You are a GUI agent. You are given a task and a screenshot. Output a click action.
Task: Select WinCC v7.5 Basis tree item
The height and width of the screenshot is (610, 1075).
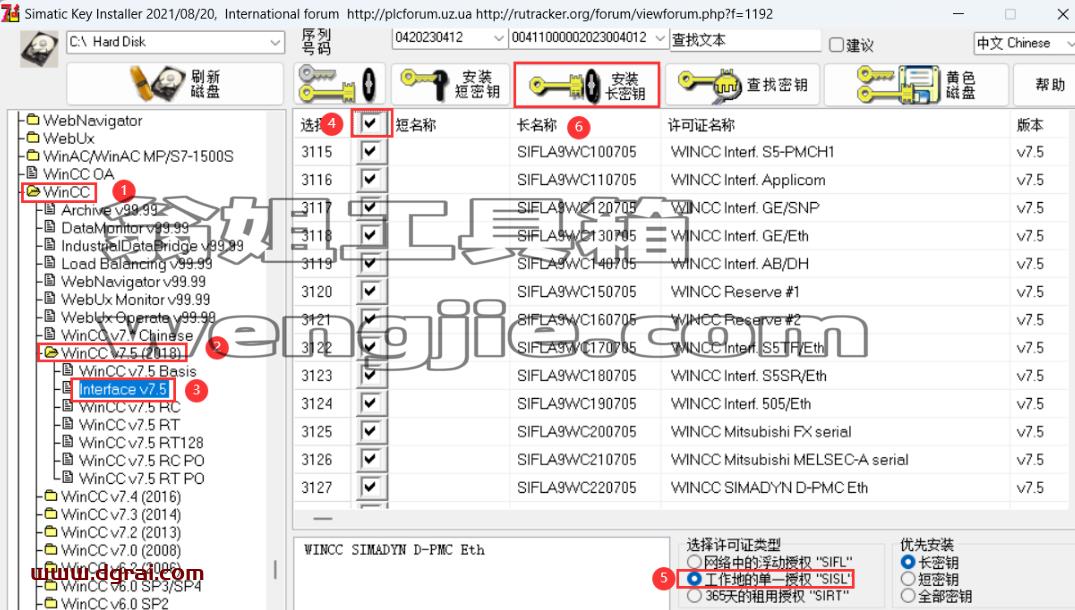click(x=137, y=371)
